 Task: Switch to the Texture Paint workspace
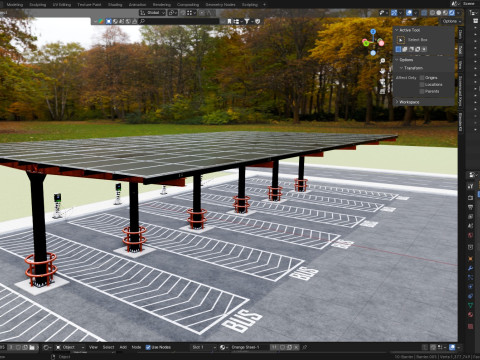tap(89, 5)
